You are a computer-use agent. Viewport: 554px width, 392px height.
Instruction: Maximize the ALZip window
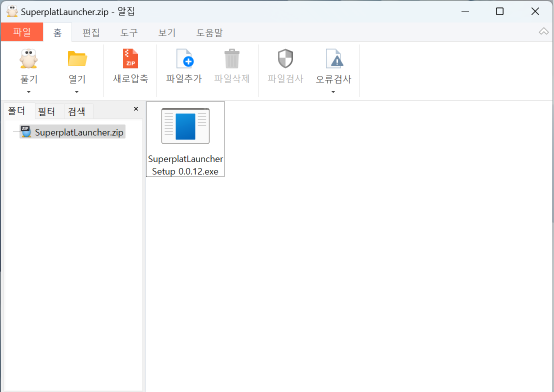(500, 11)
